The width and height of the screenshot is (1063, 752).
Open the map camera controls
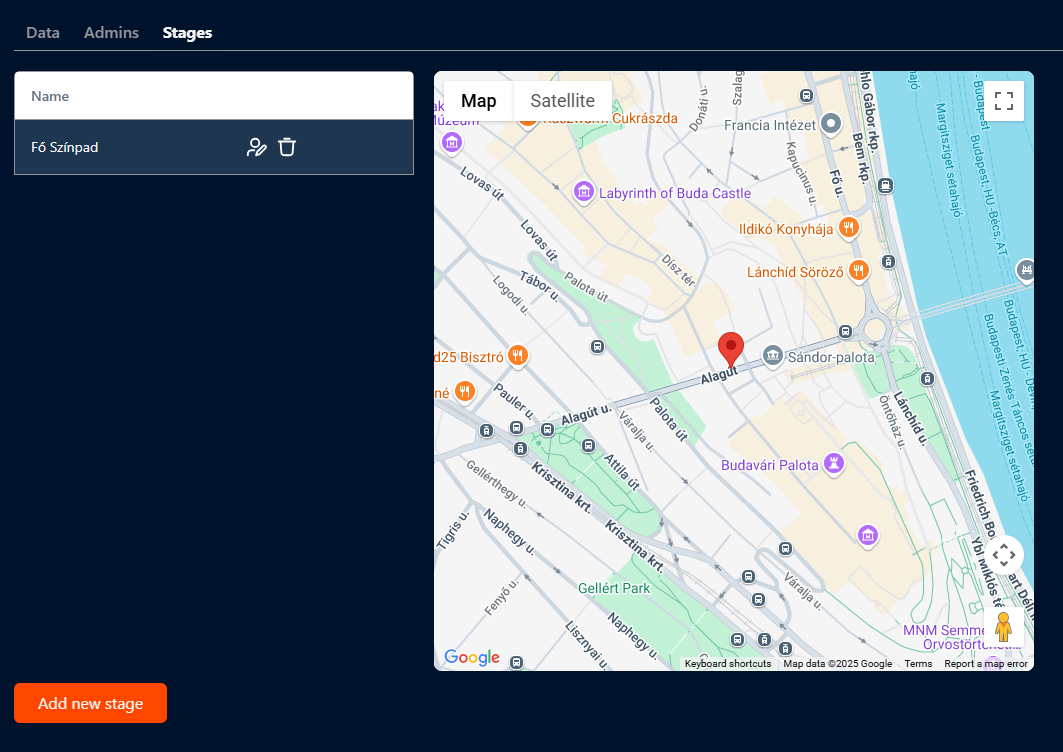point(1003,555)
